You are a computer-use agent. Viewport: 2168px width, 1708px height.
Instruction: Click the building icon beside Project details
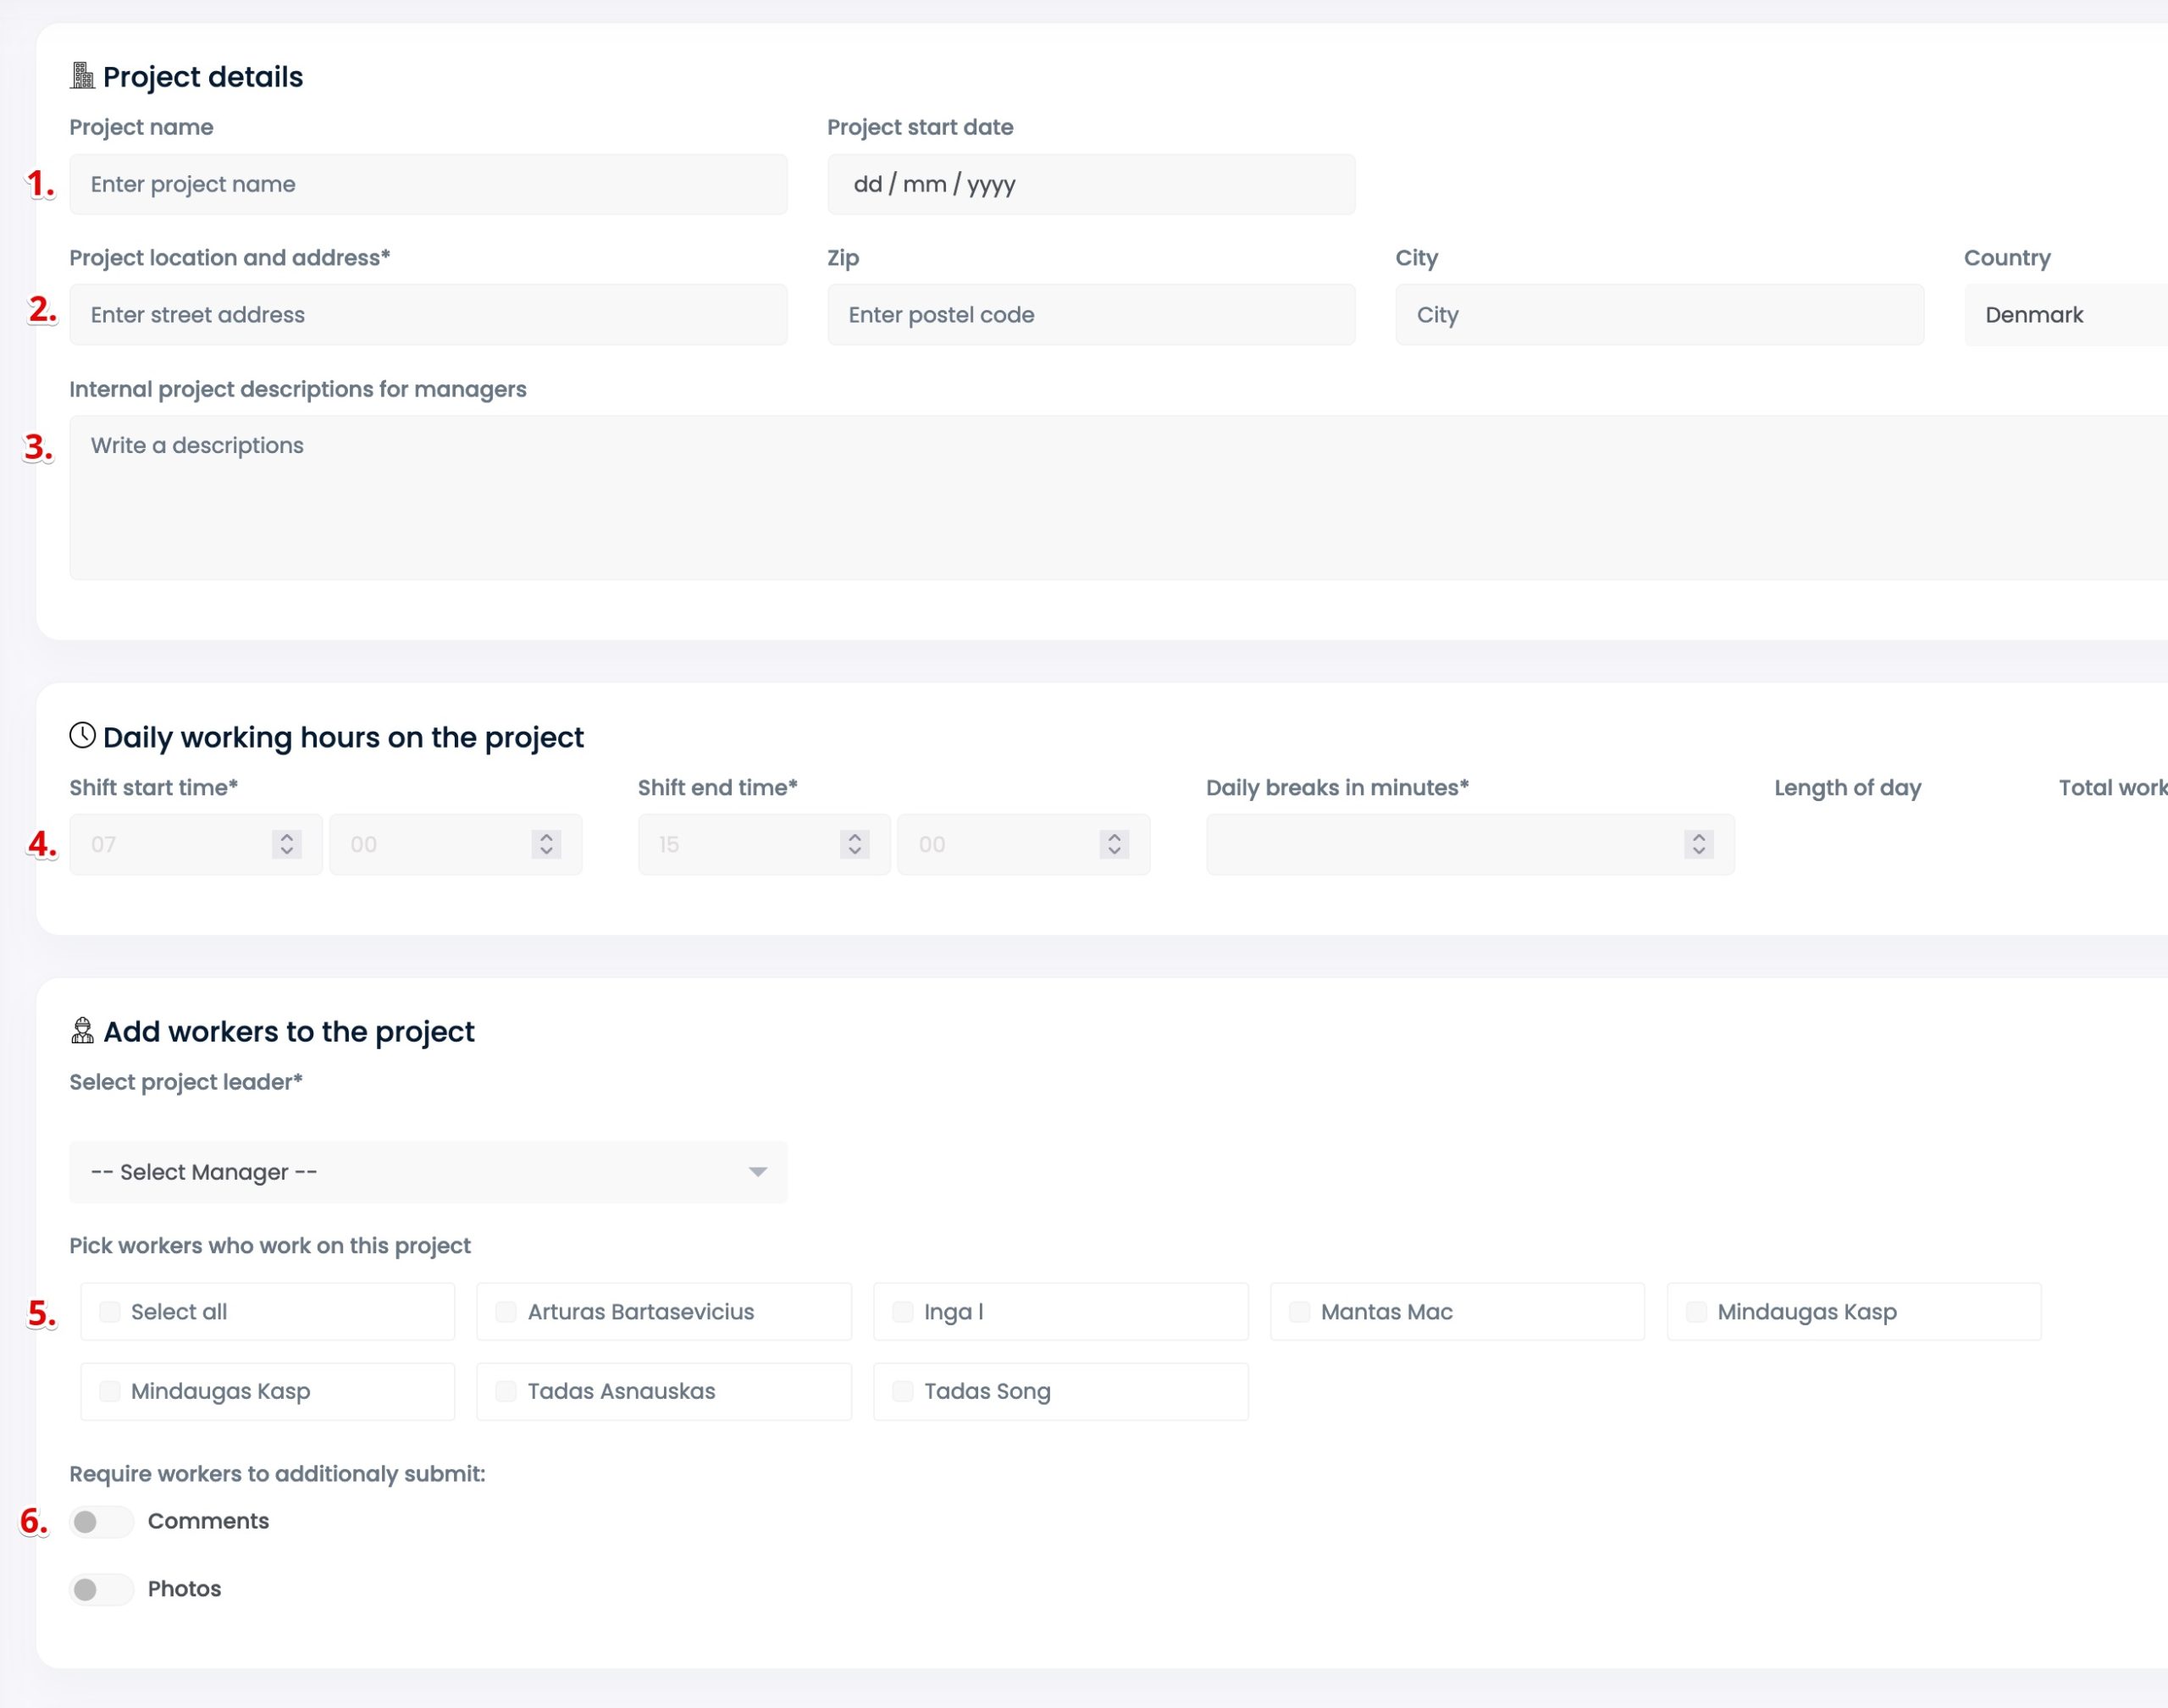(82, 76)
